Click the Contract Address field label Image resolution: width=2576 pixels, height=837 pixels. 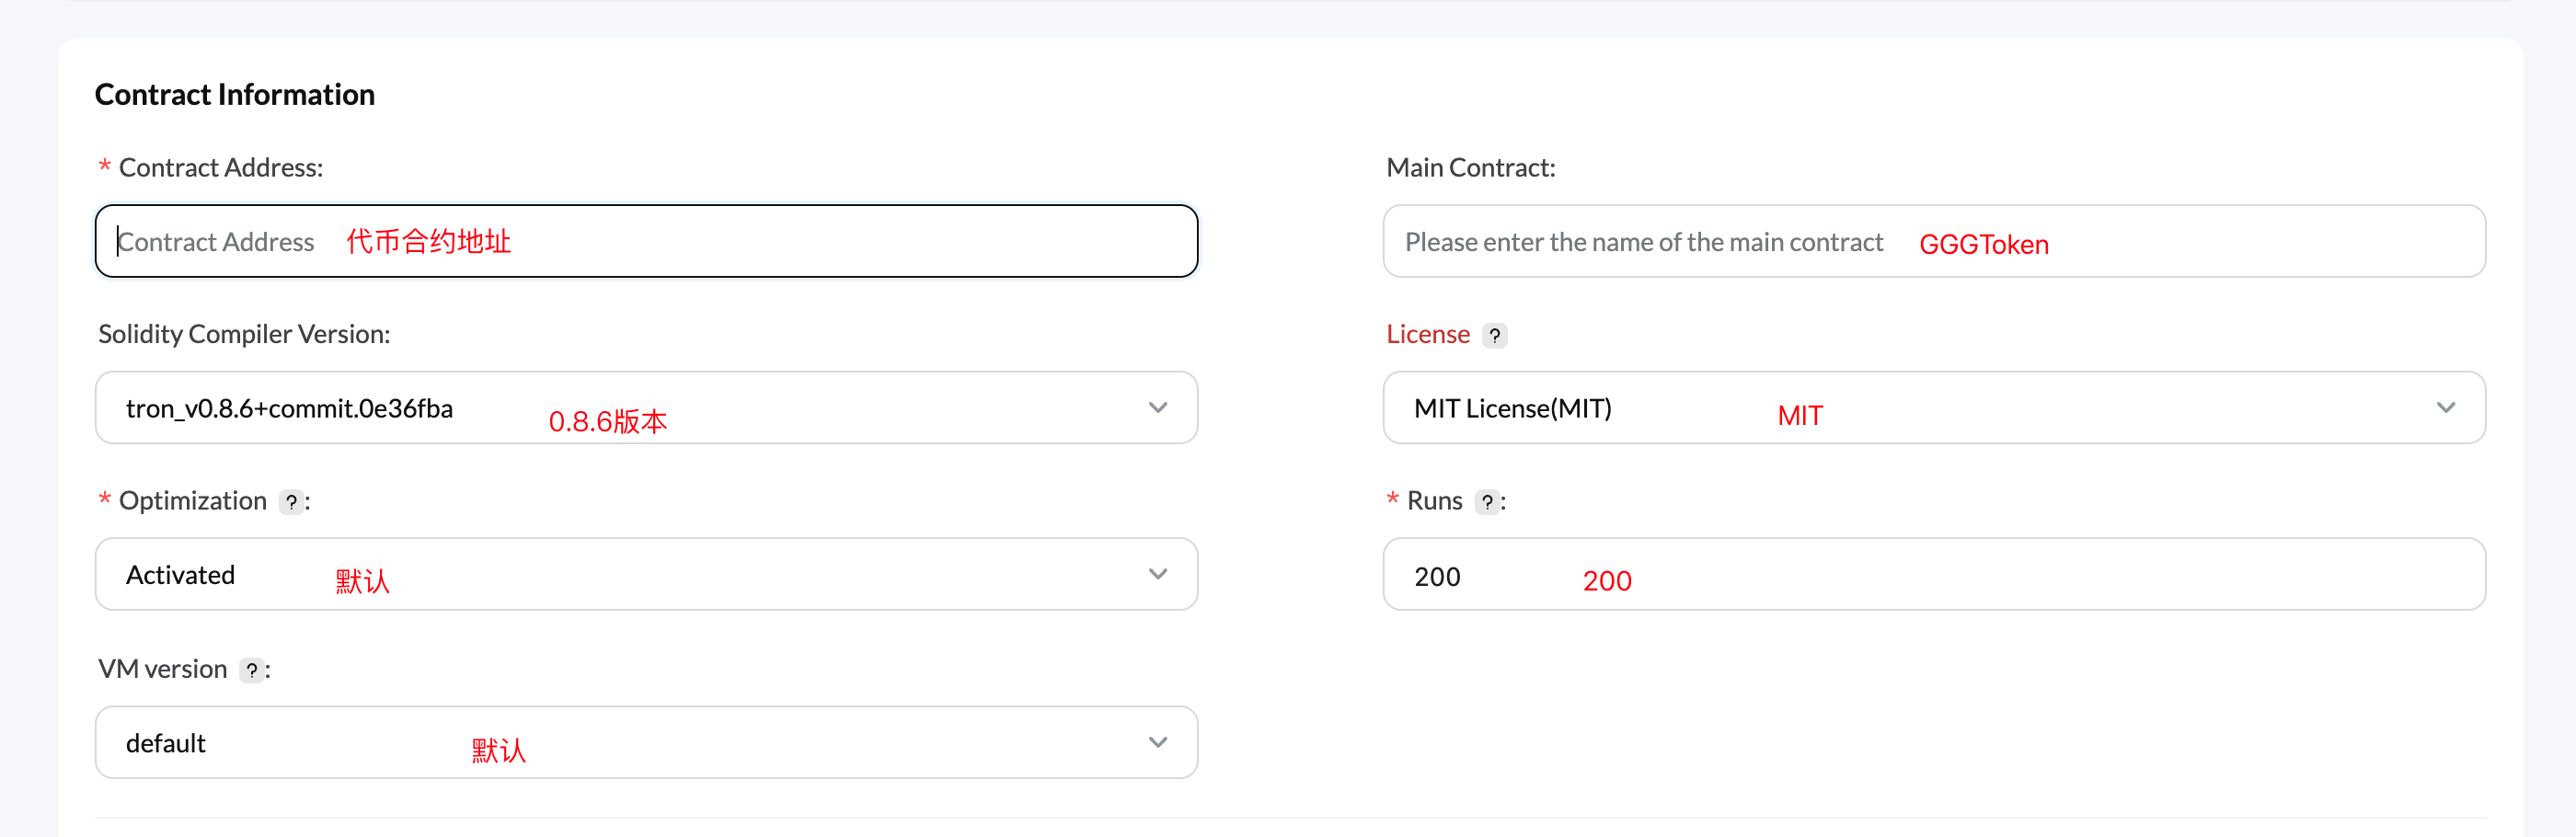220,168
